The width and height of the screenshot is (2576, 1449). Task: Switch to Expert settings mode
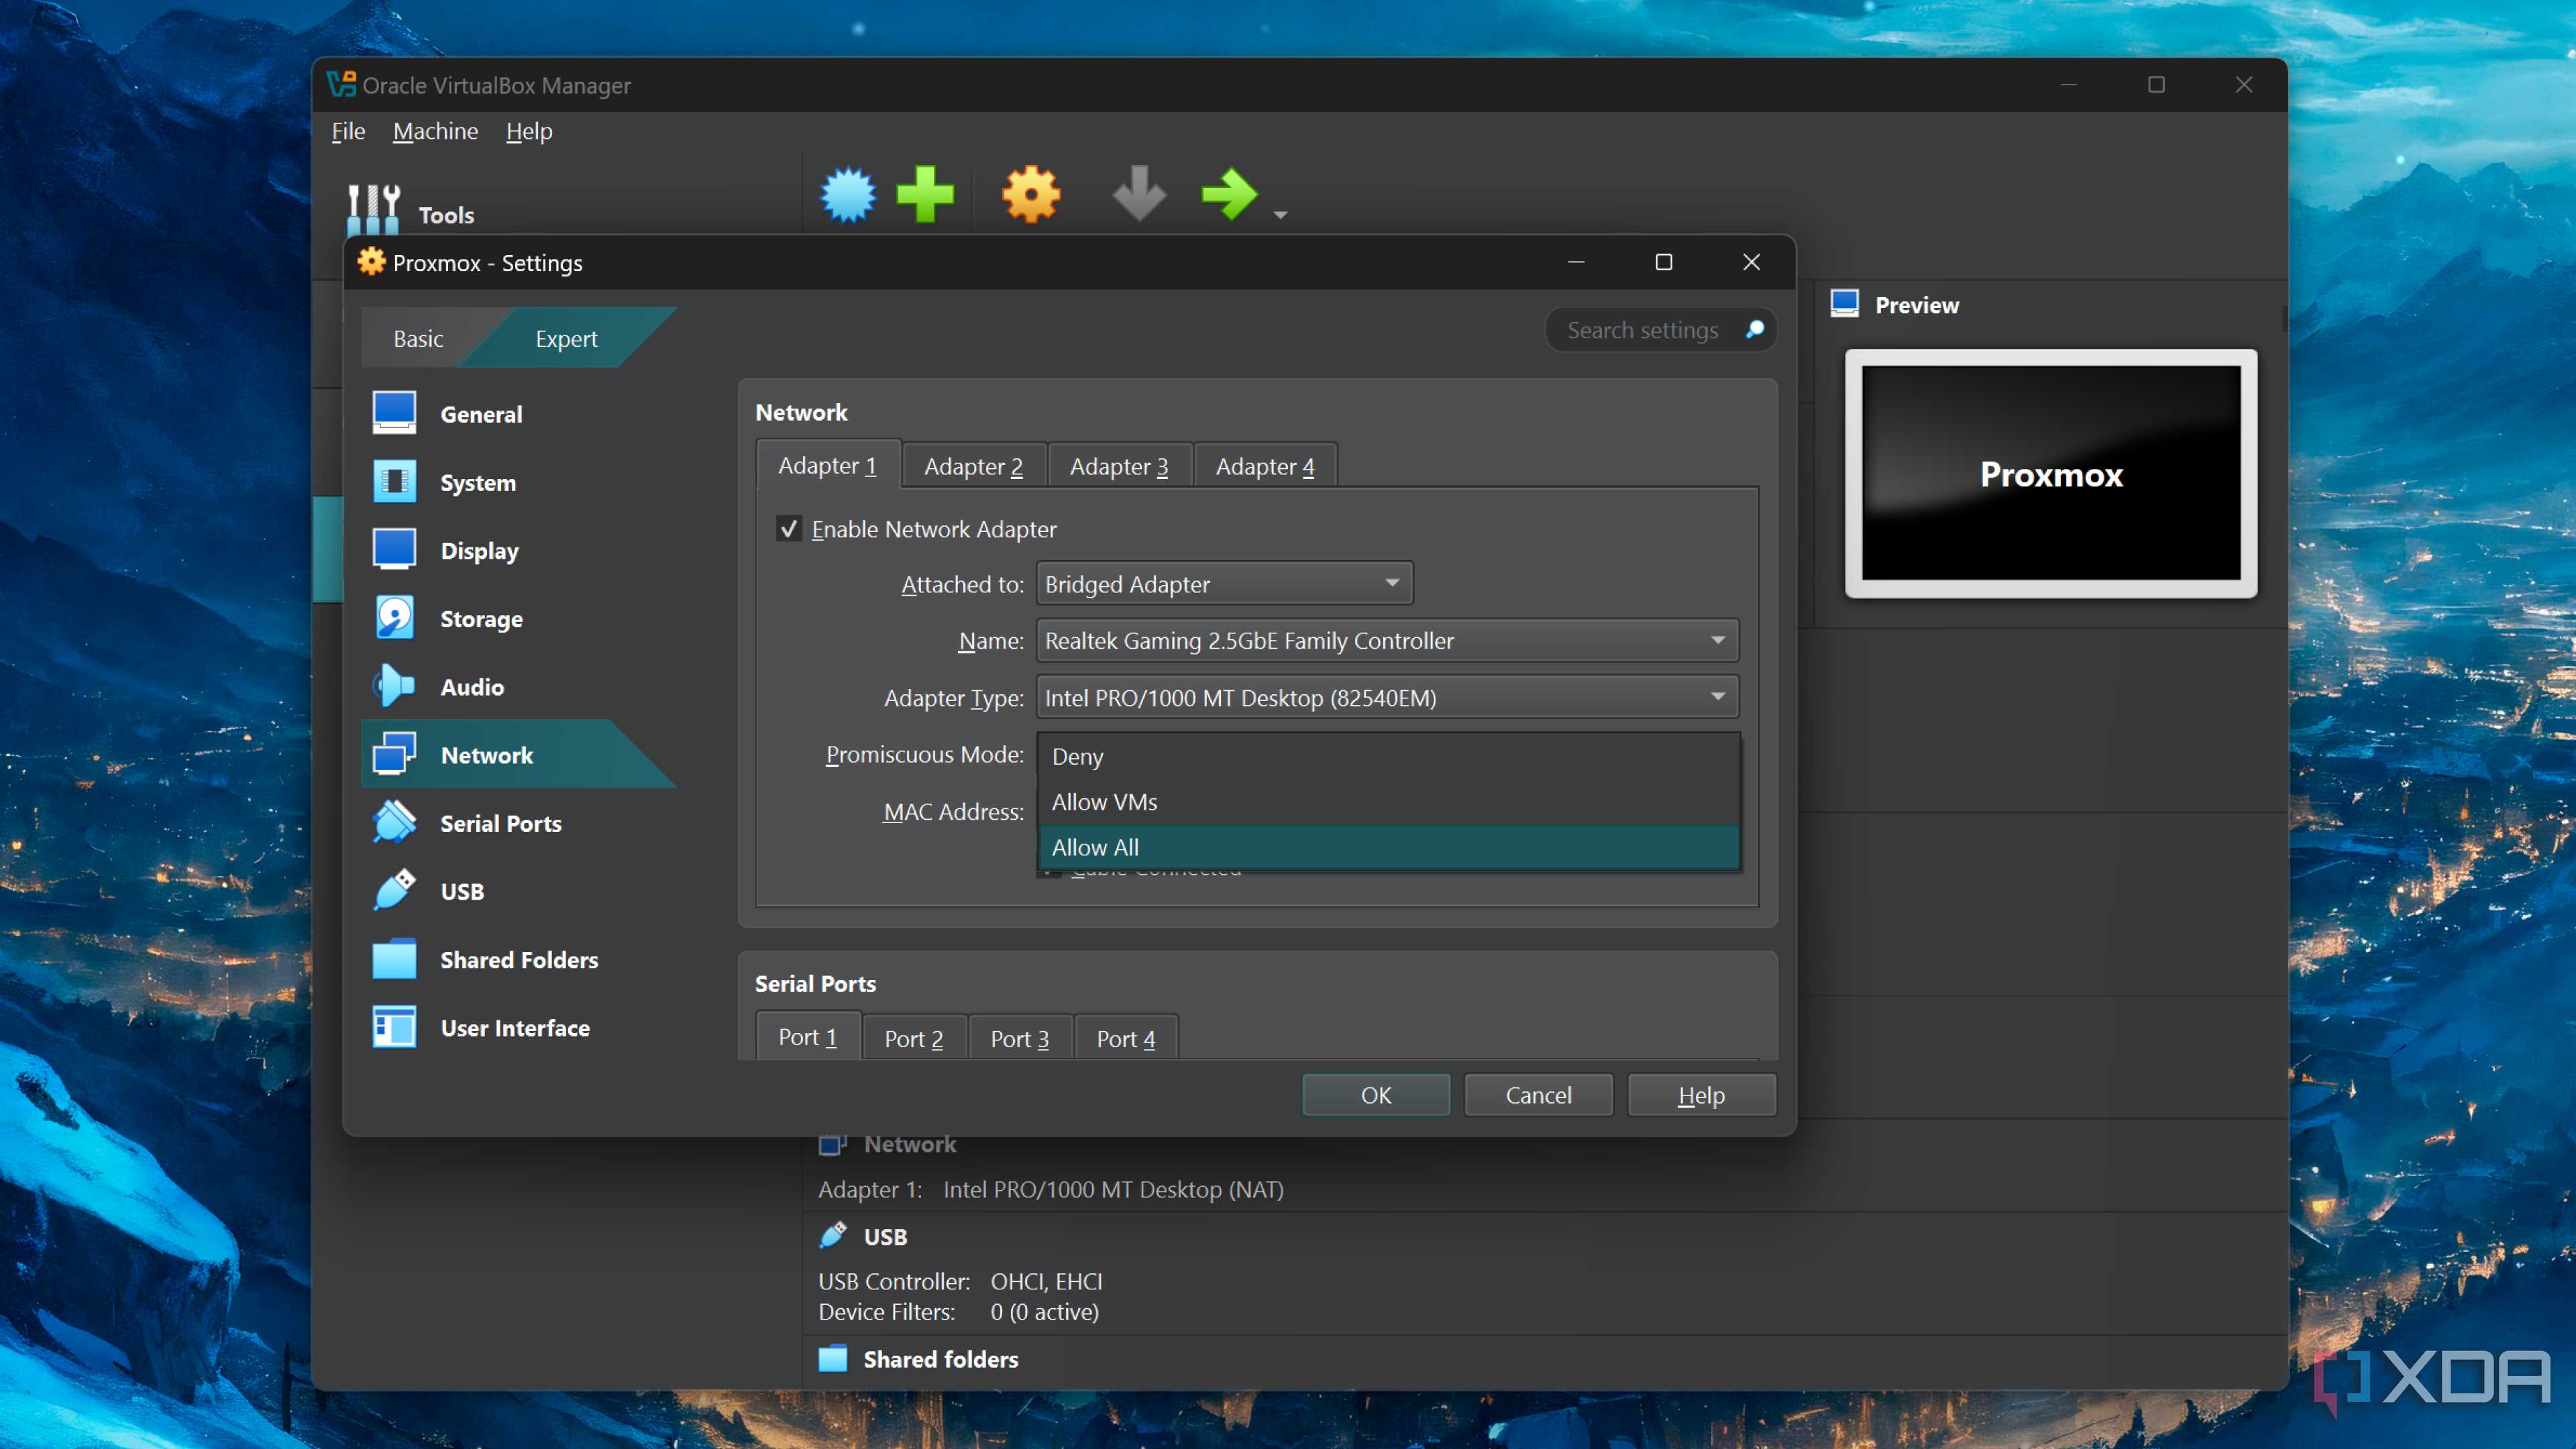pos(566,338)
